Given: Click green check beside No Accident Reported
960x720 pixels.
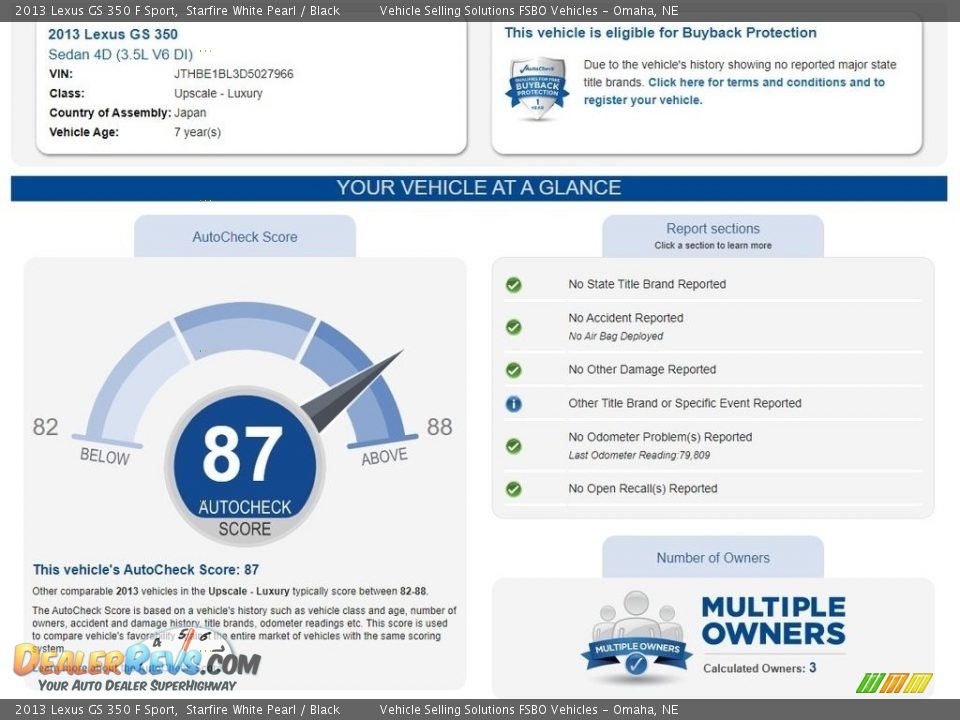Looking at the screenshot, I should [x=514, y=327].
